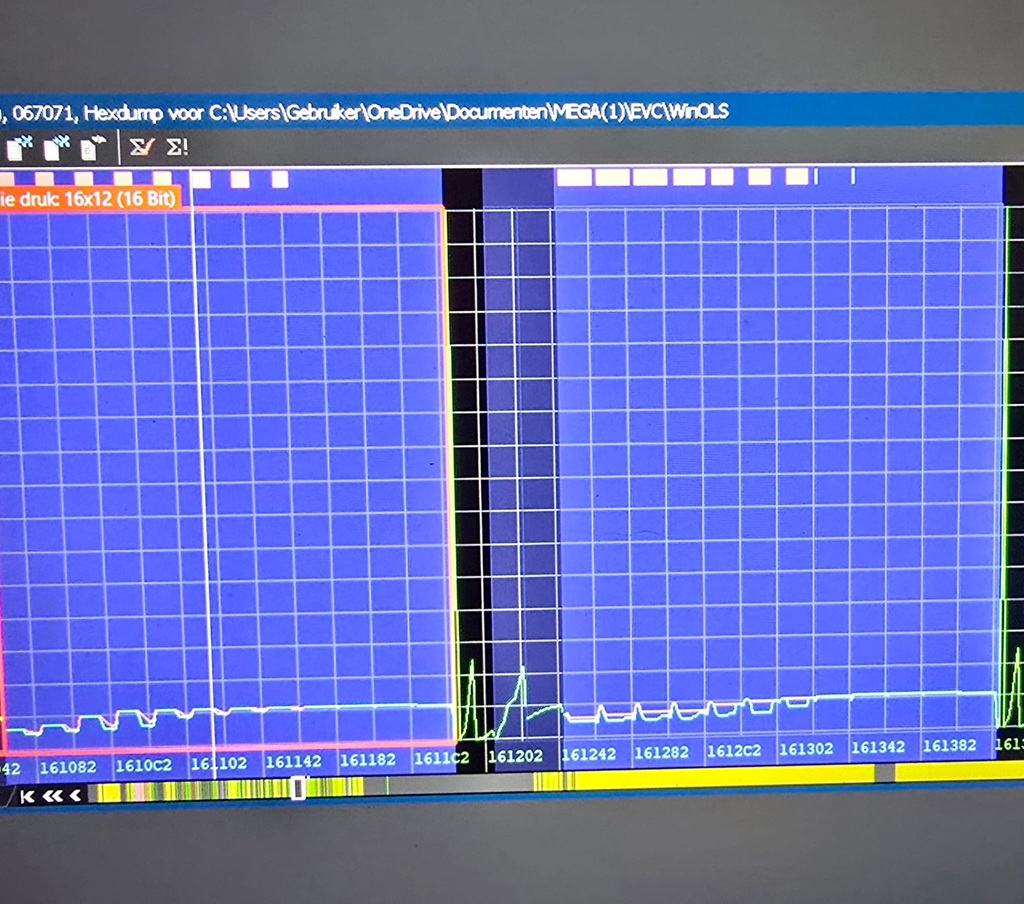This screenshot has width=1024, height=904.
Task: Click address label 161382
Action: pos(950,745)
